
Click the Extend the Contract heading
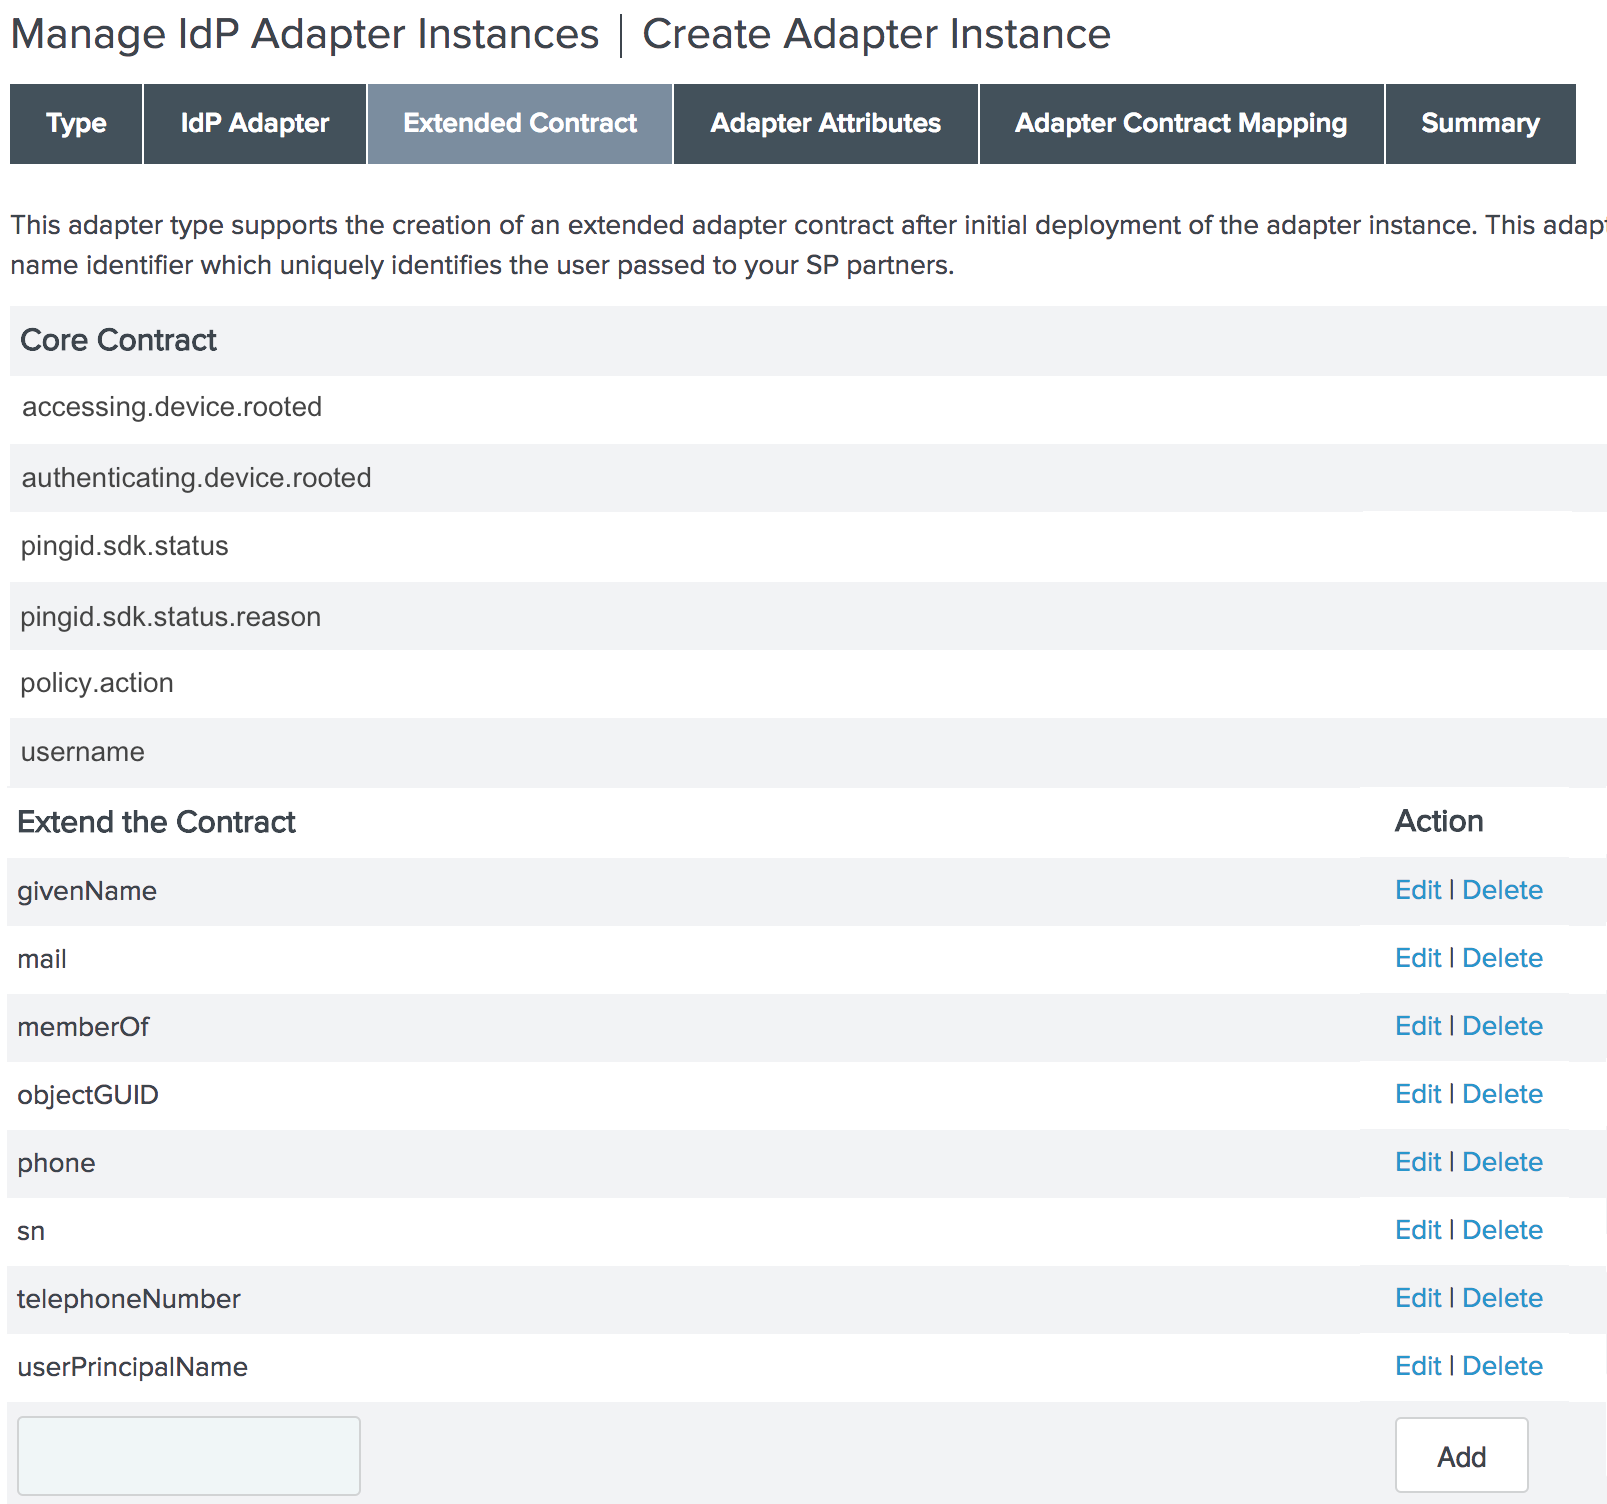click(x=156, y=822)
